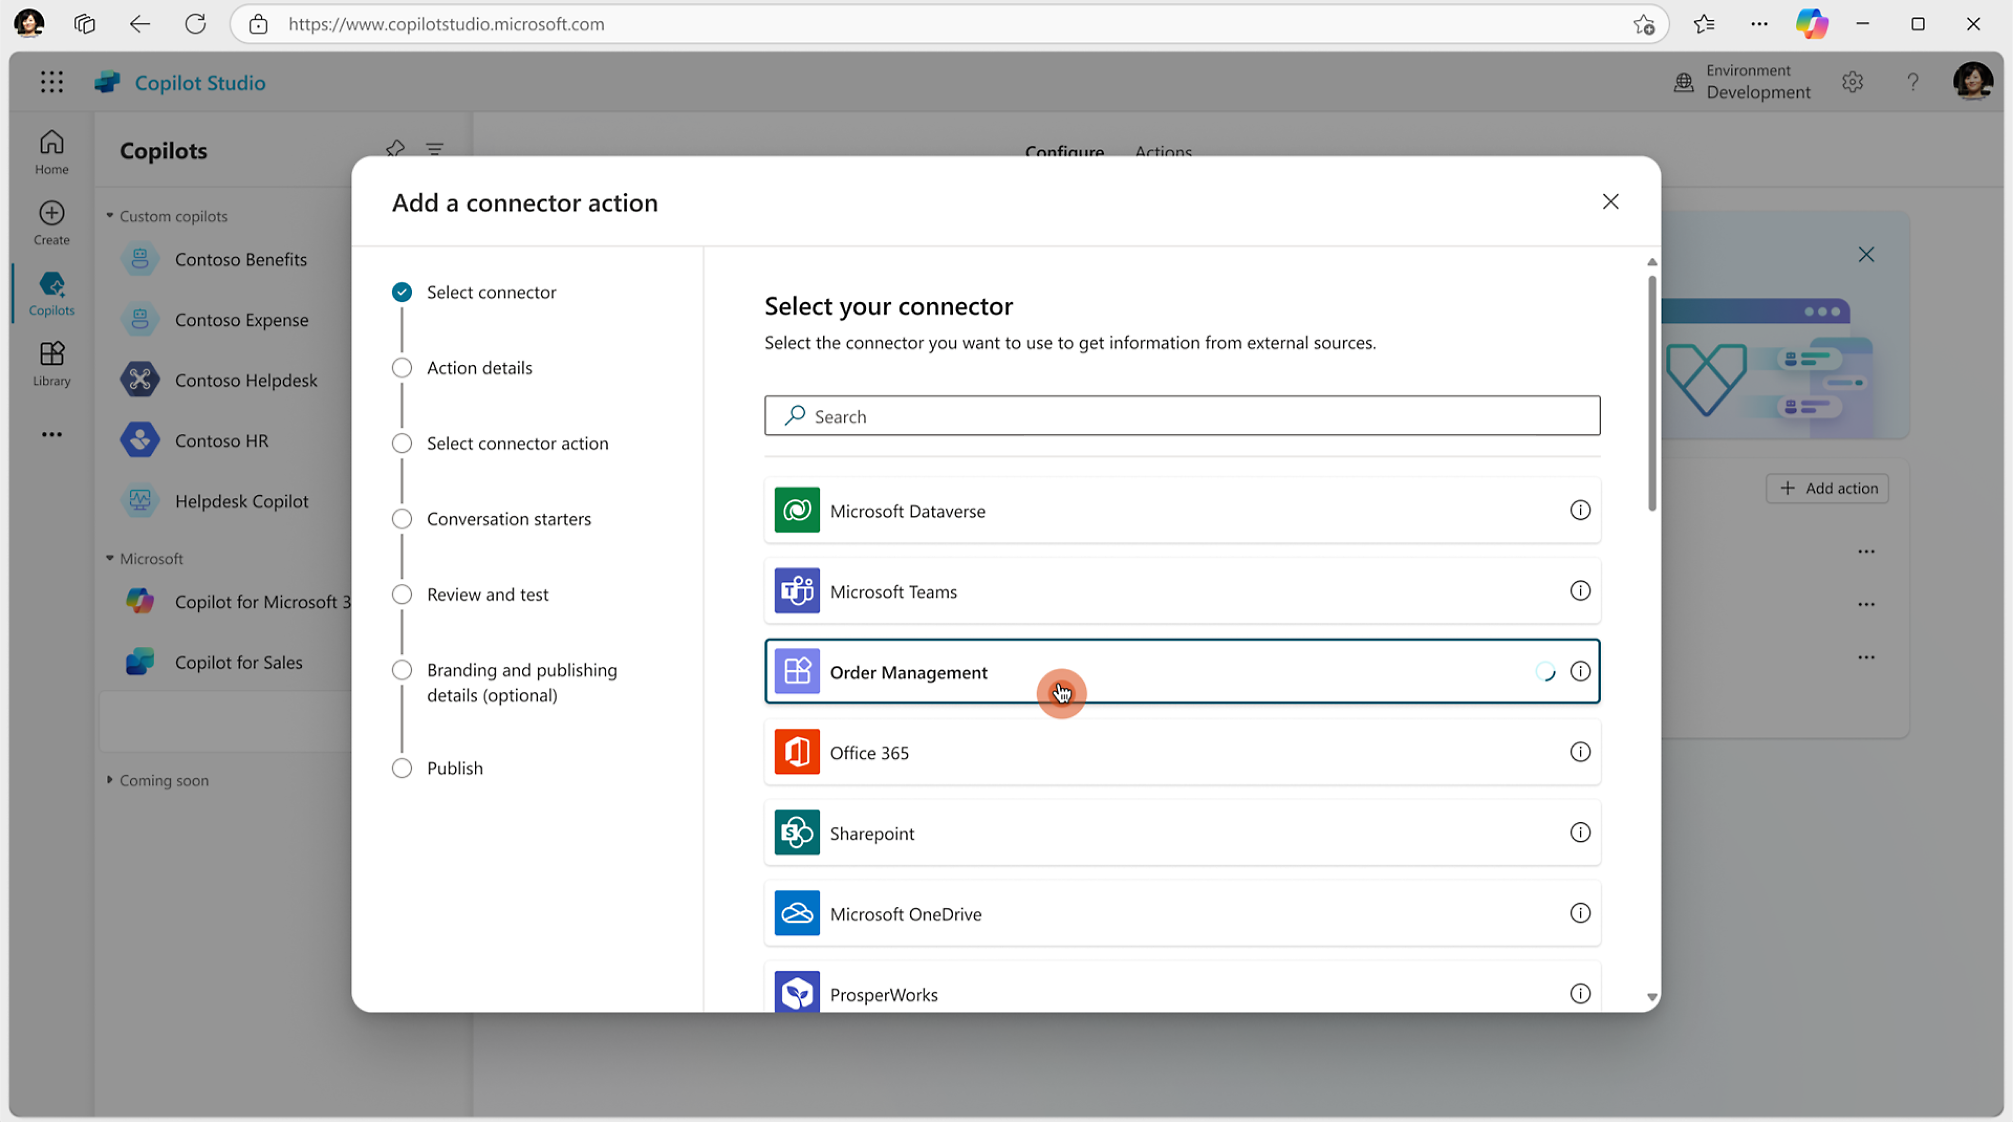Select the Microsoft Teams connector icon
The width and height of the screenshot is (2013, 1122).
(796, 590)
